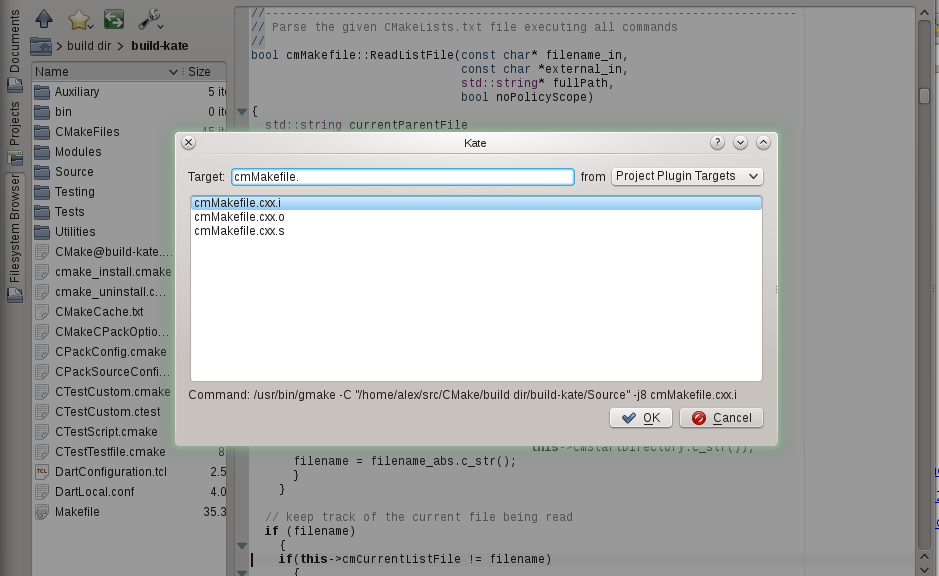Screen dimensions: 939x576
Task: Click the Makefile file icon
Action: tap(42, 512)
